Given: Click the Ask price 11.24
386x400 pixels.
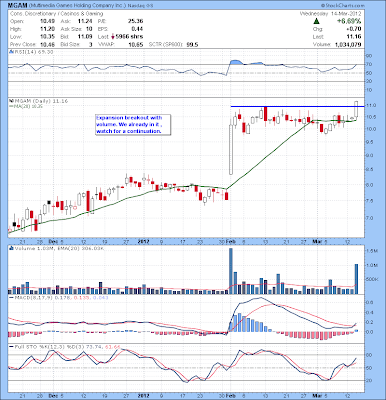Looking at the screenshot, I should point(86,21).
